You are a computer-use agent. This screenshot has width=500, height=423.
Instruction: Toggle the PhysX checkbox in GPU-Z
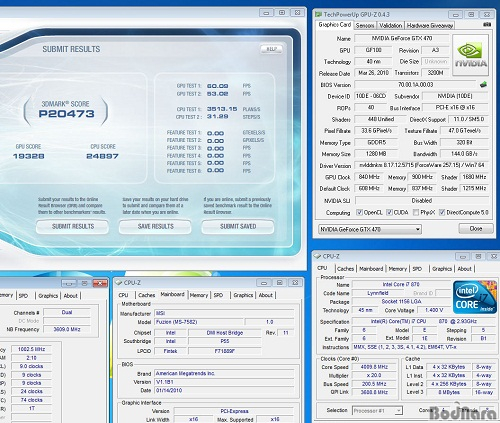point(416,212)
